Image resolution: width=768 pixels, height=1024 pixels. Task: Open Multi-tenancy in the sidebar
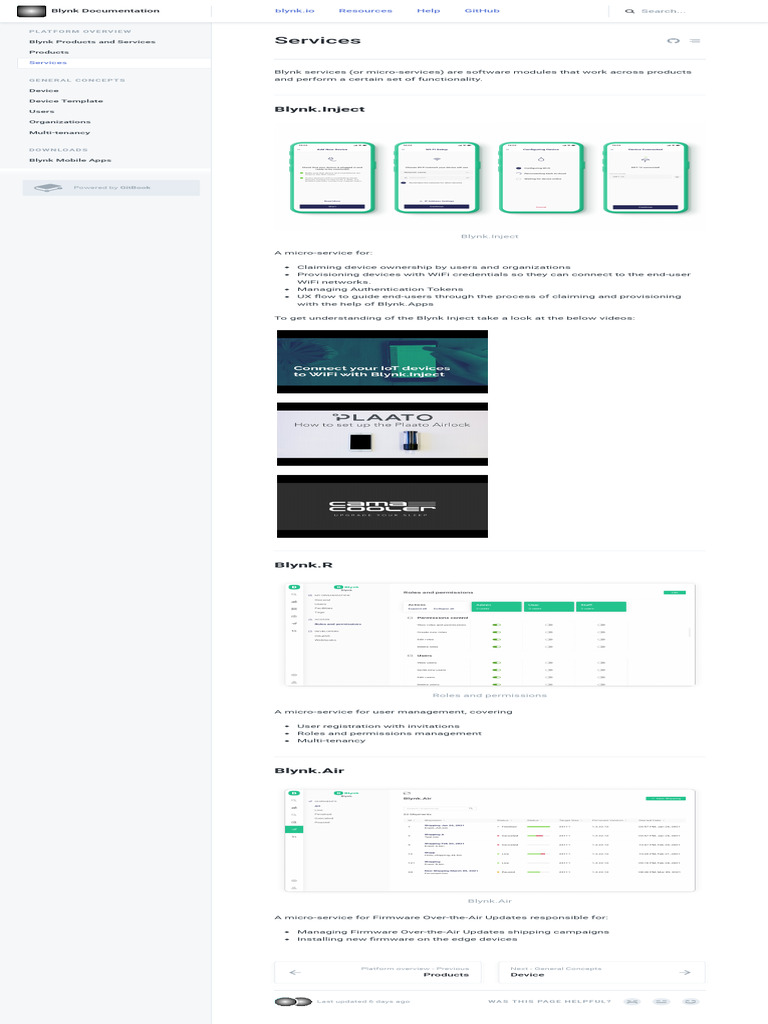59,132
